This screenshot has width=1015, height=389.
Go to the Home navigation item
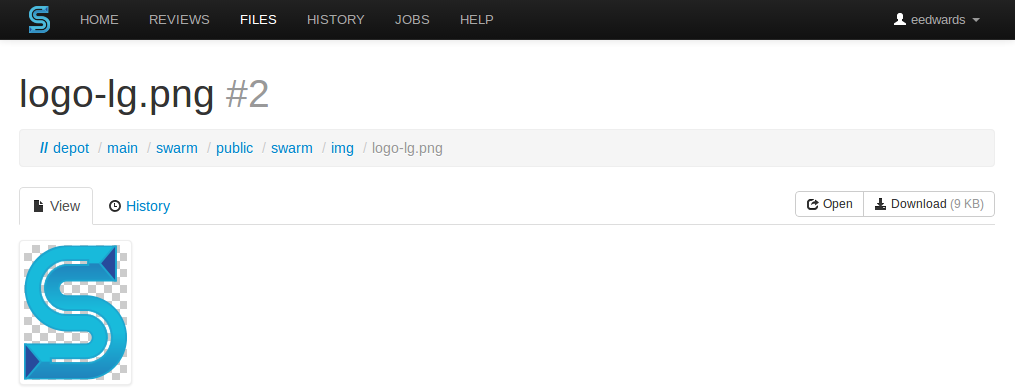(99, 20)
